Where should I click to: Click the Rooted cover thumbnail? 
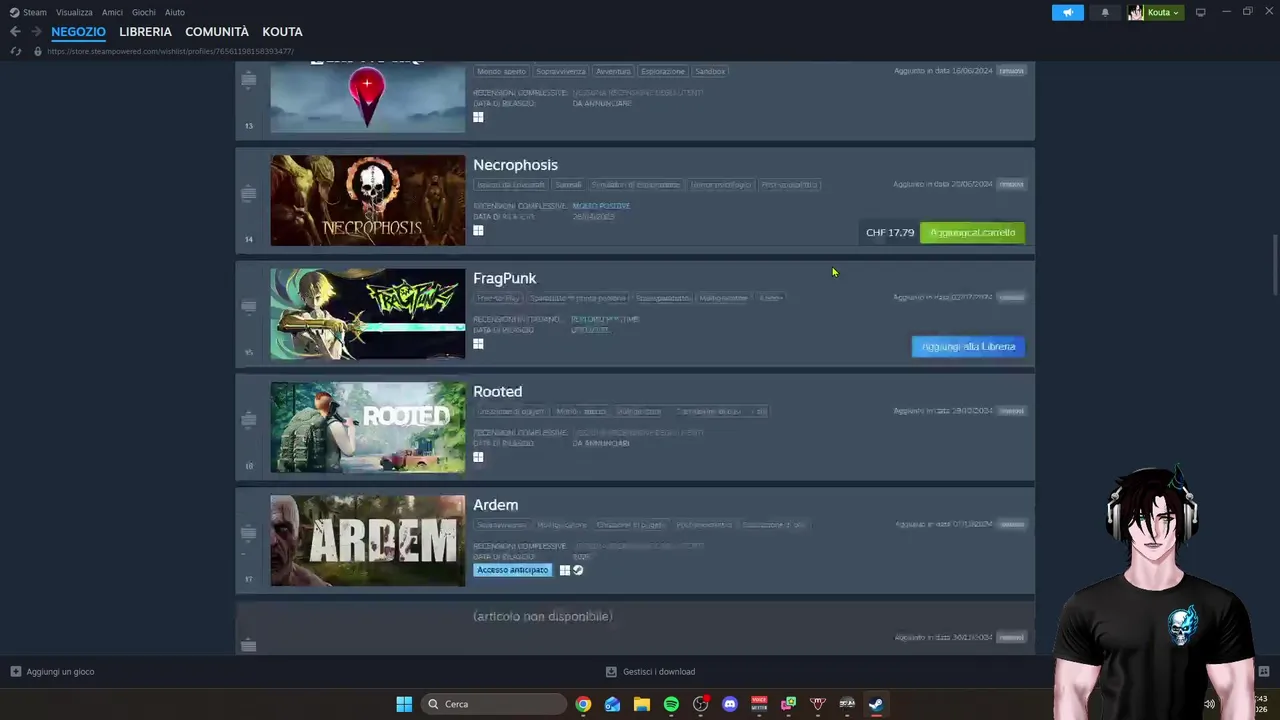367,427
